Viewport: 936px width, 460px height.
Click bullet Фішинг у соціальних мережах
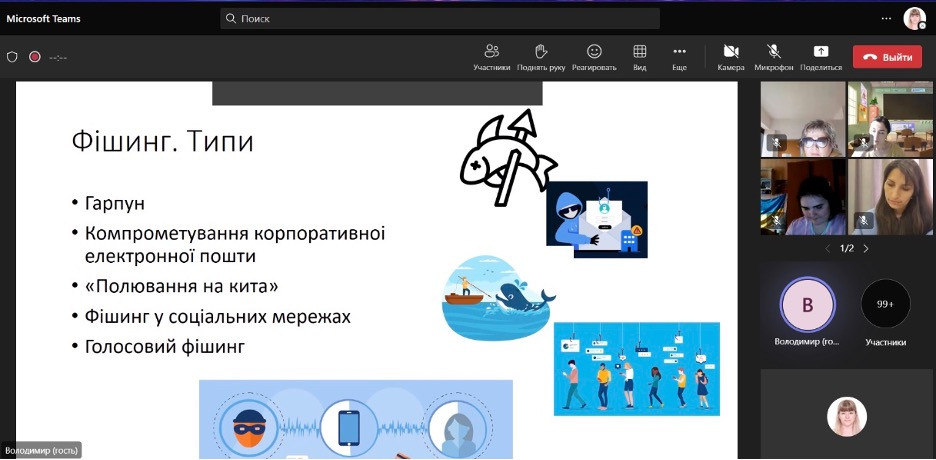coord(218,316)
